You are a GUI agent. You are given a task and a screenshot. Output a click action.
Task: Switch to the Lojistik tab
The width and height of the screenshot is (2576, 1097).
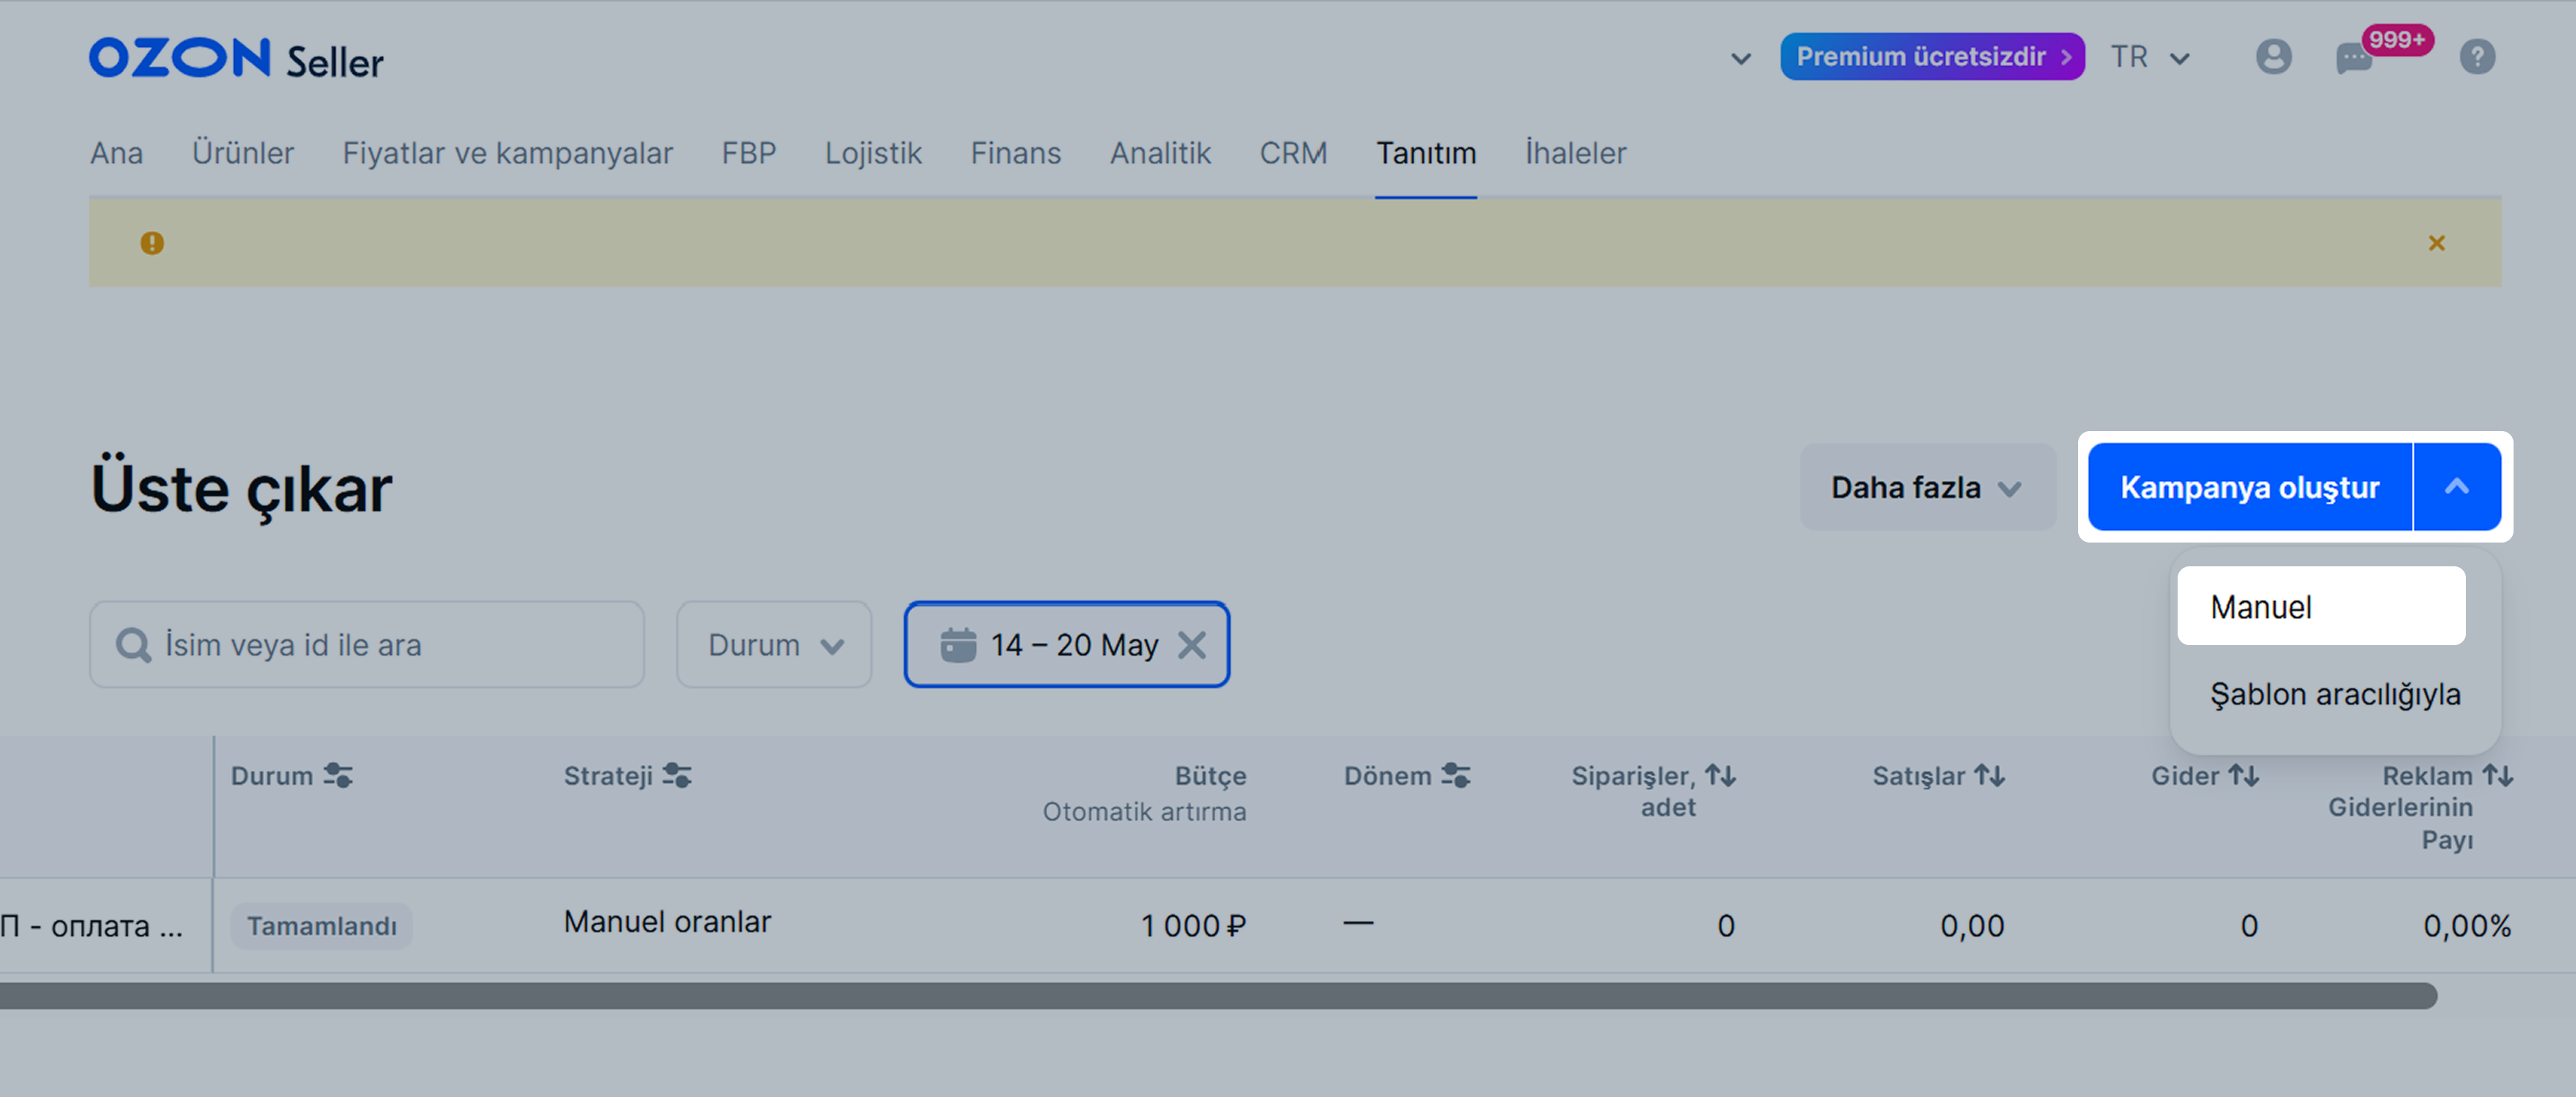tap(873, 153)
